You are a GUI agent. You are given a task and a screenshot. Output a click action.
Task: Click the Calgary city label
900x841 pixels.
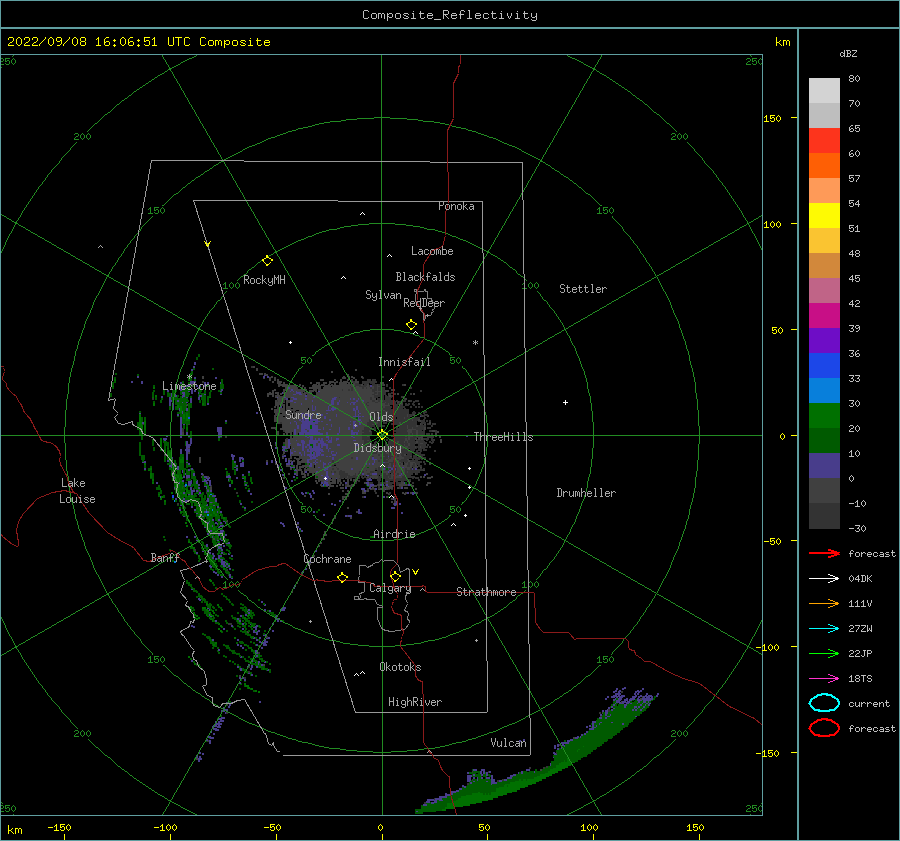[x=390, y=588]
